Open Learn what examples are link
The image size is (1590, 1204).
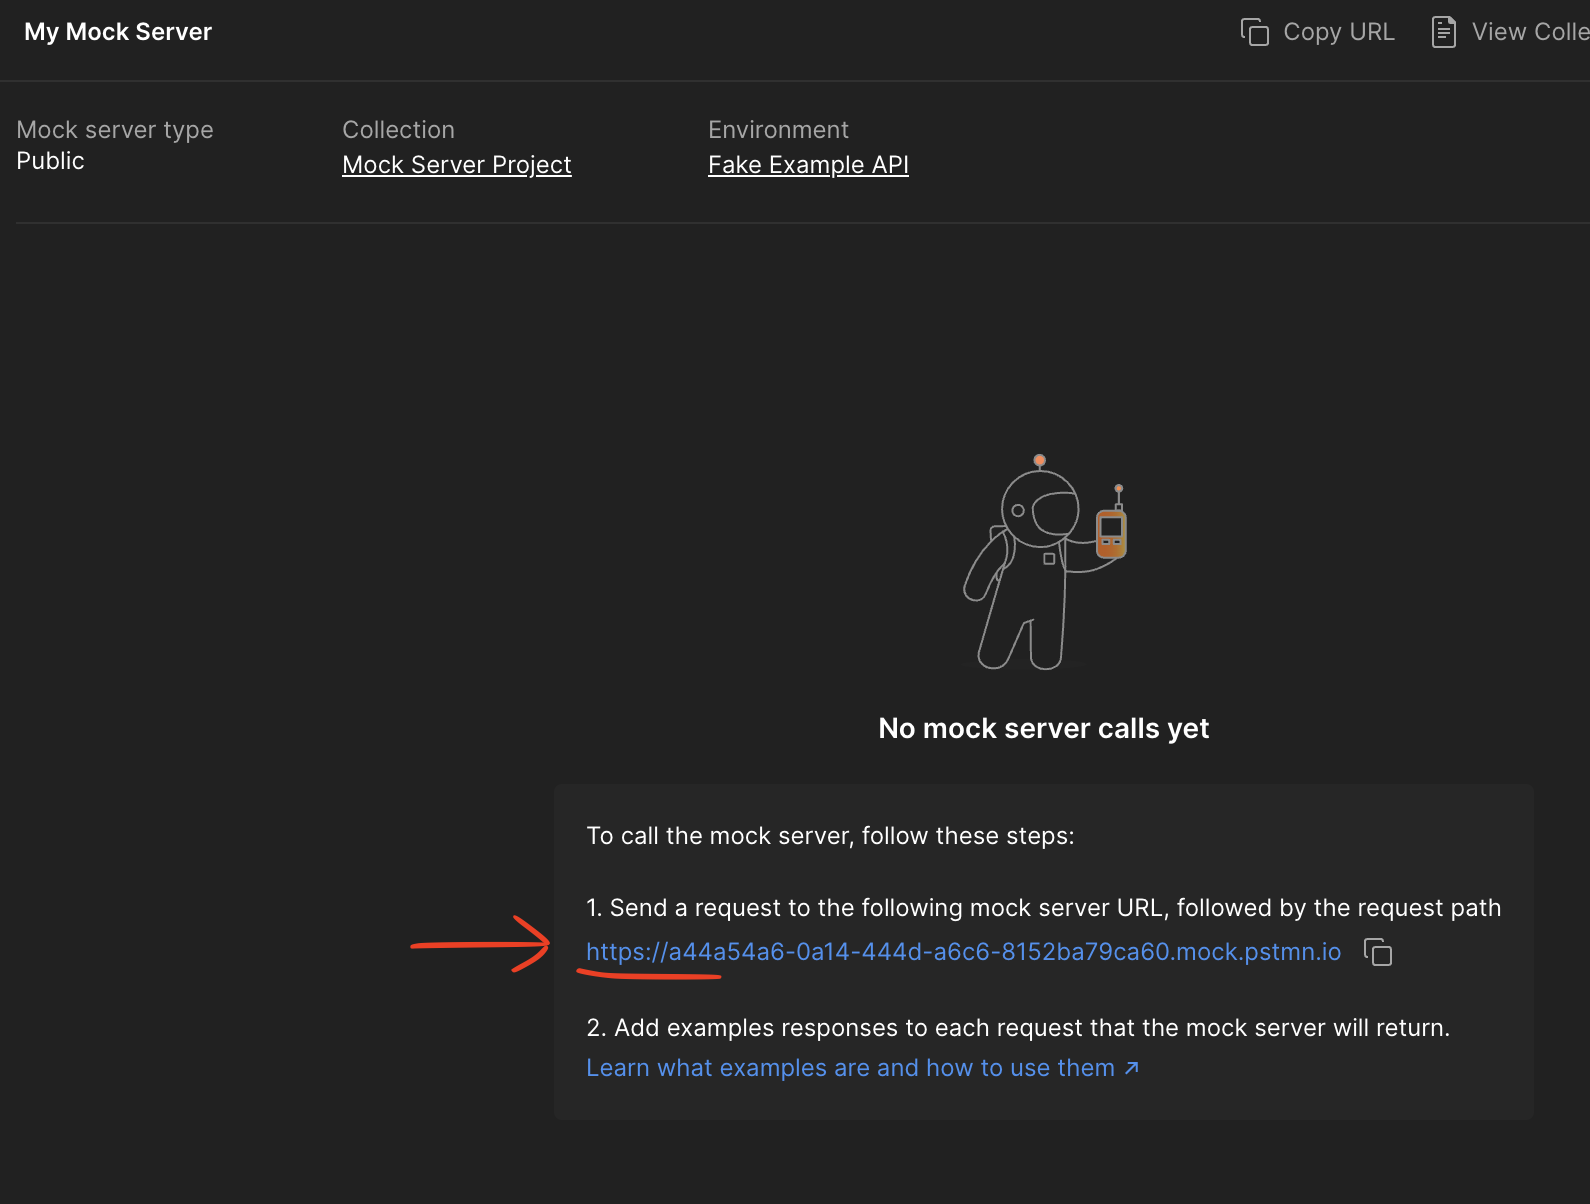(x=850, y=1068)
